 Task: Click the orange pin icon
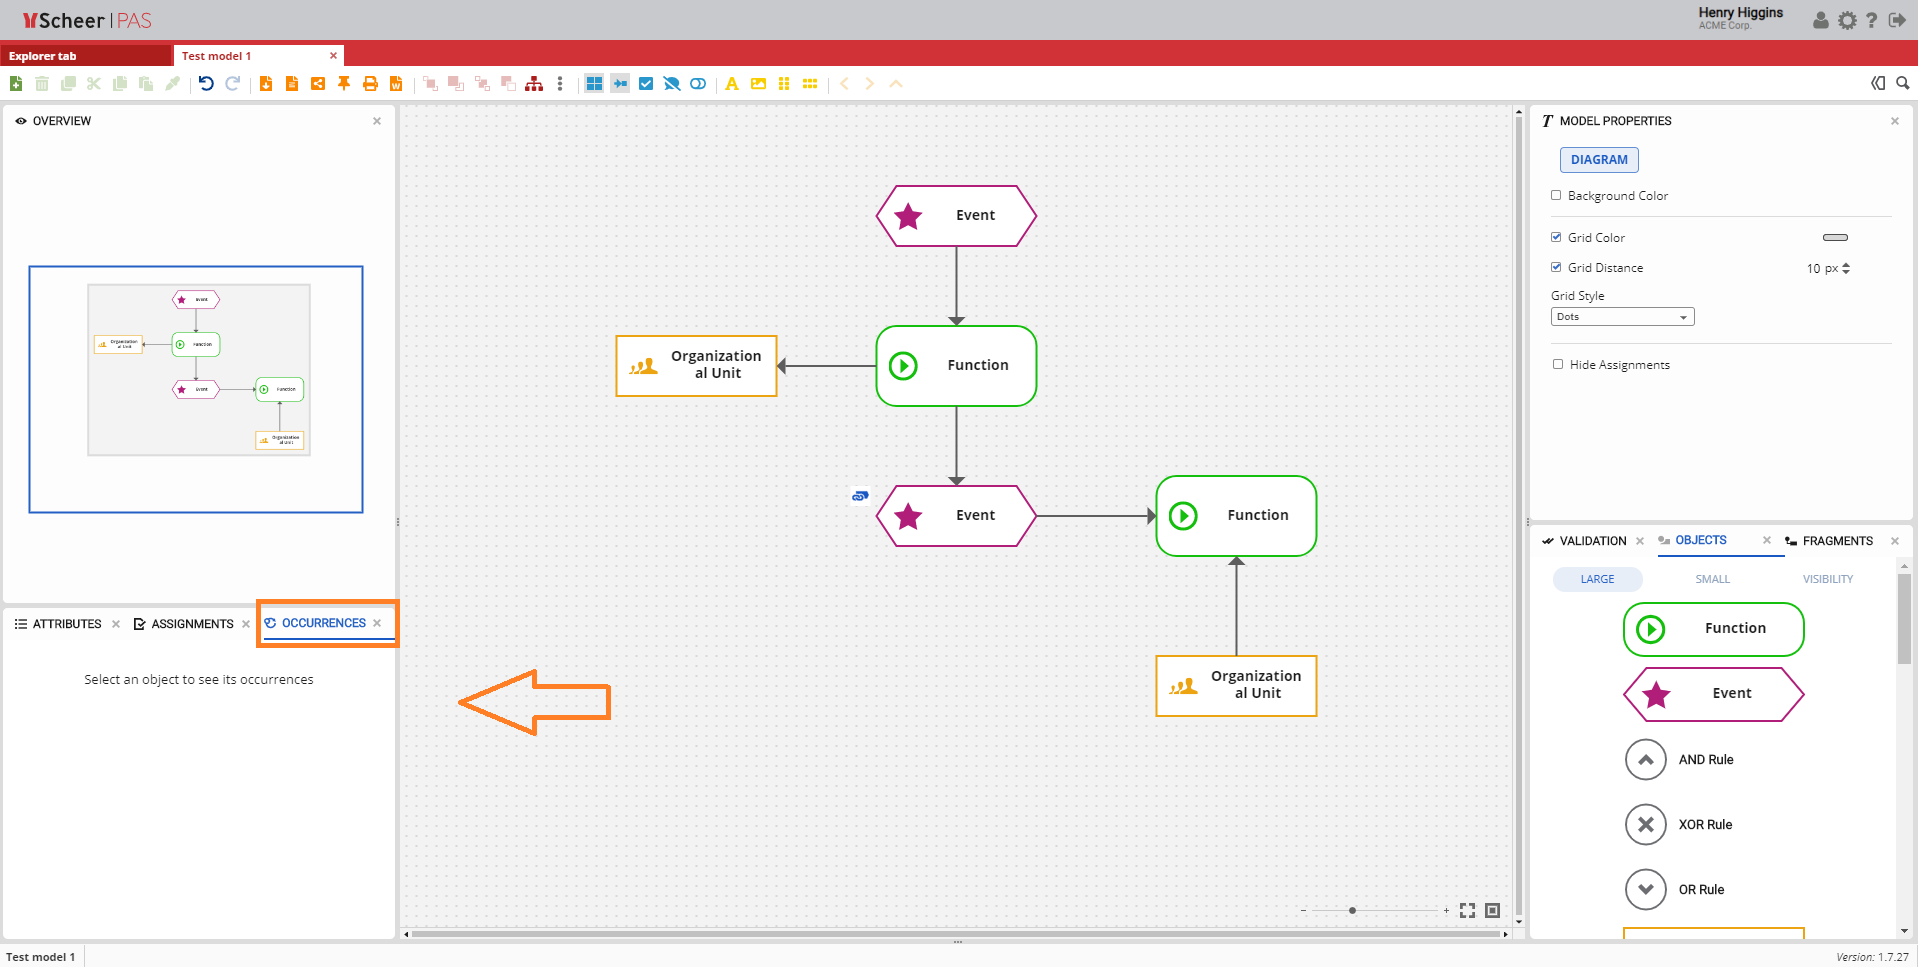point(344,84)
